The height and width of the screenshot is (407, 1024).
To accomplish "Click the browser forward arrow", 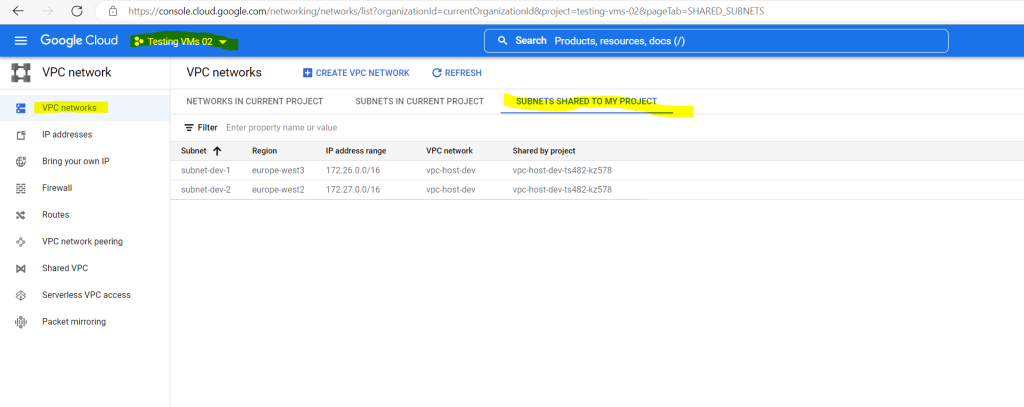I will click(x=48, y=11).
